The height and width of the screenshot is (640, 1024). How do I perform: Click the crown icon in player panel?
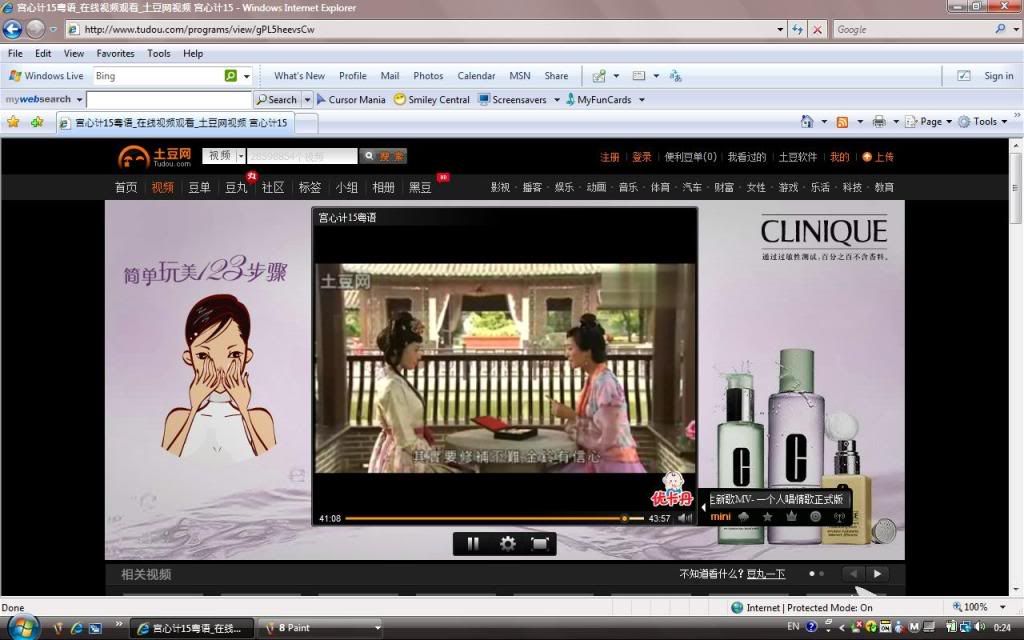791,516
